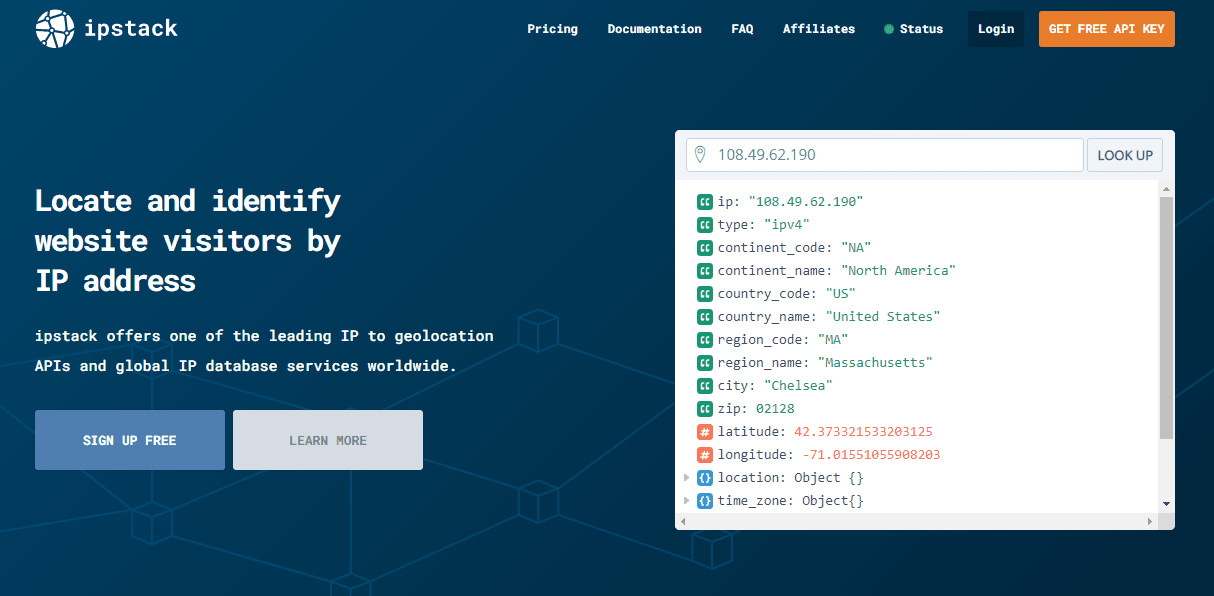Click the value "North America"

click(898, 271)
